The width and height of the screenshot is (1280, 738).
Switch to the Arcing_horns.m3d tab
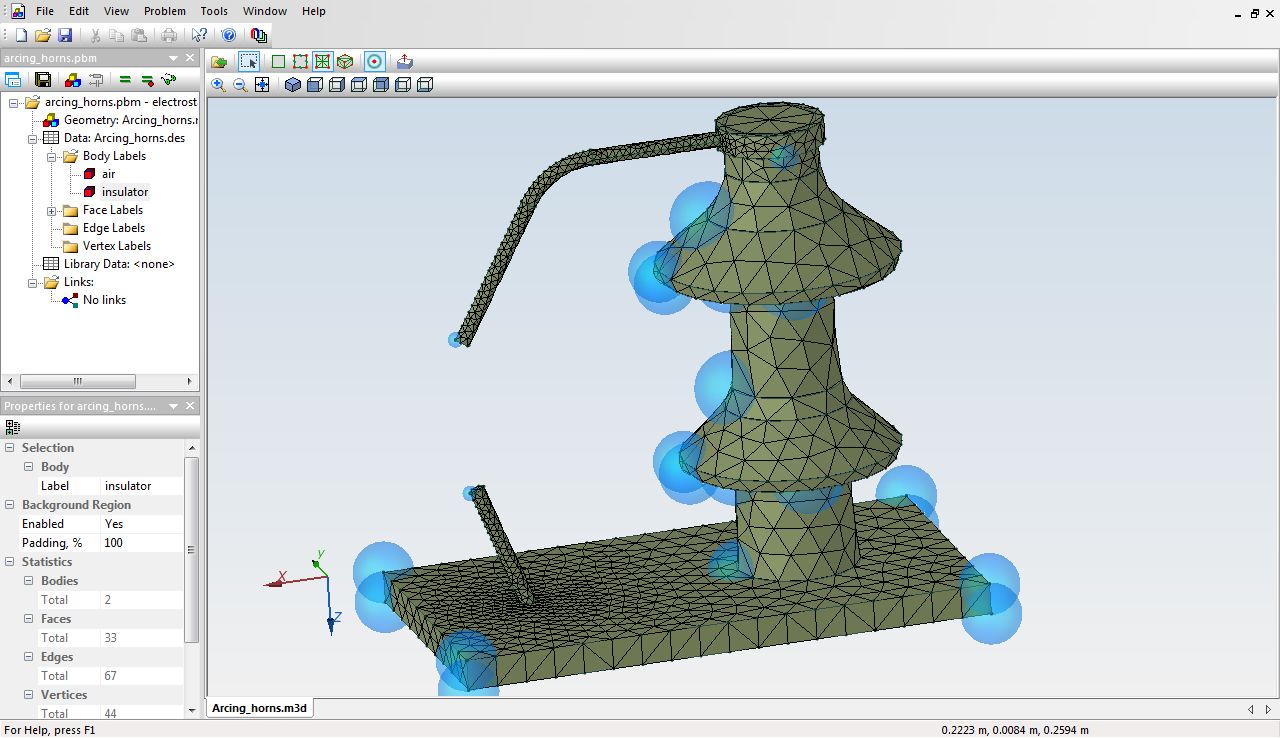click(259, 708)
